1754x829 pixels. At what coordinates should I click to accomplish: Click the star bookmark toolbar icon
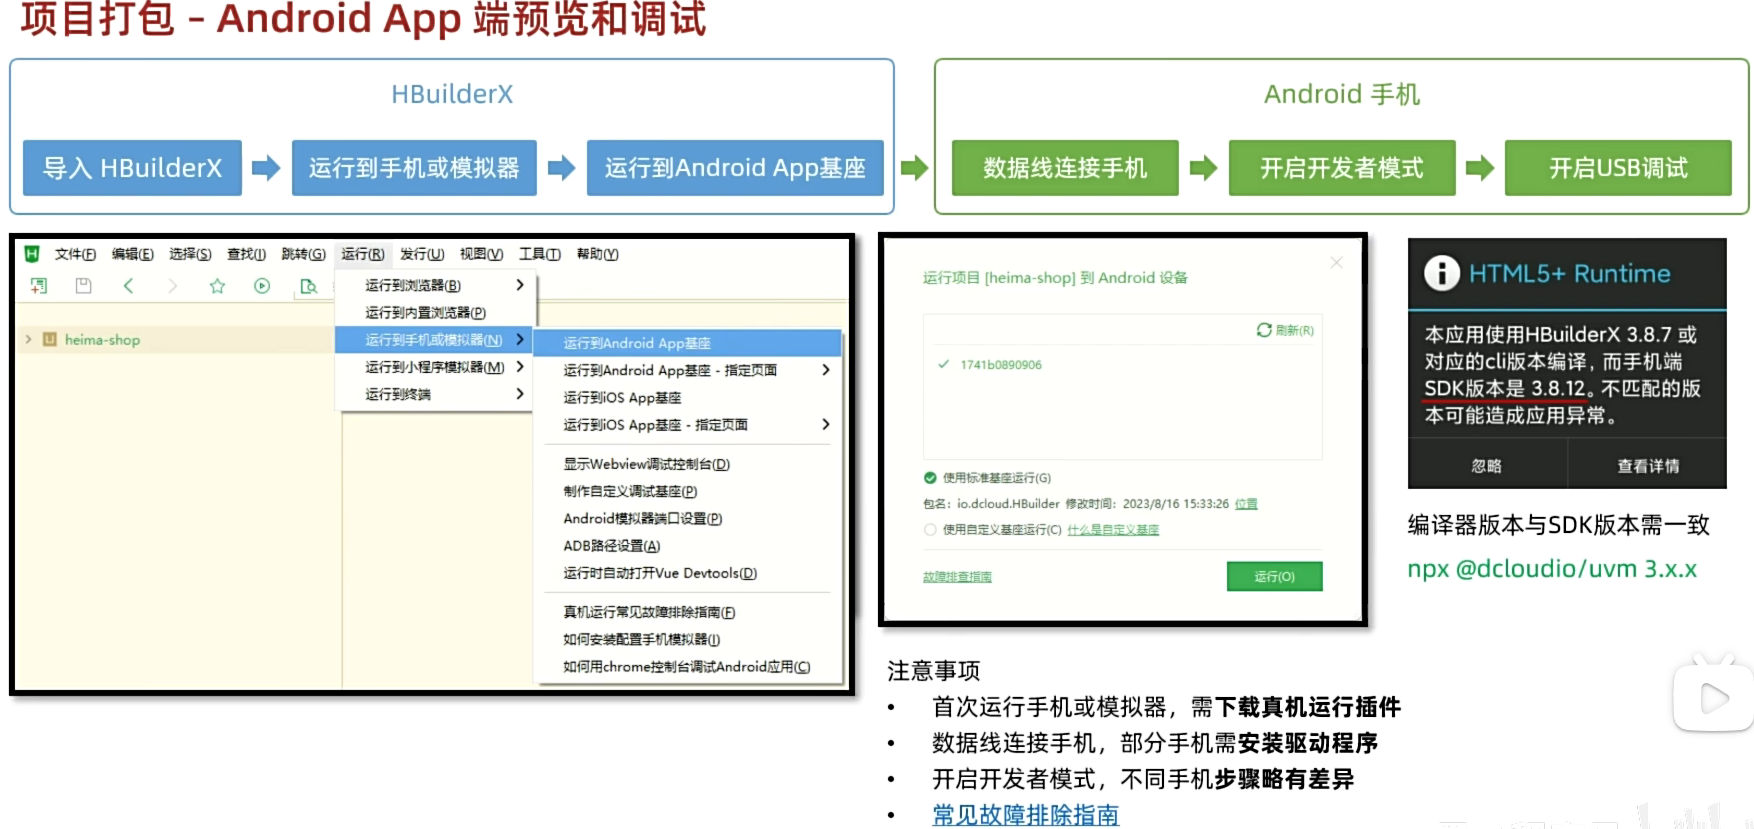tap(217, 286)
